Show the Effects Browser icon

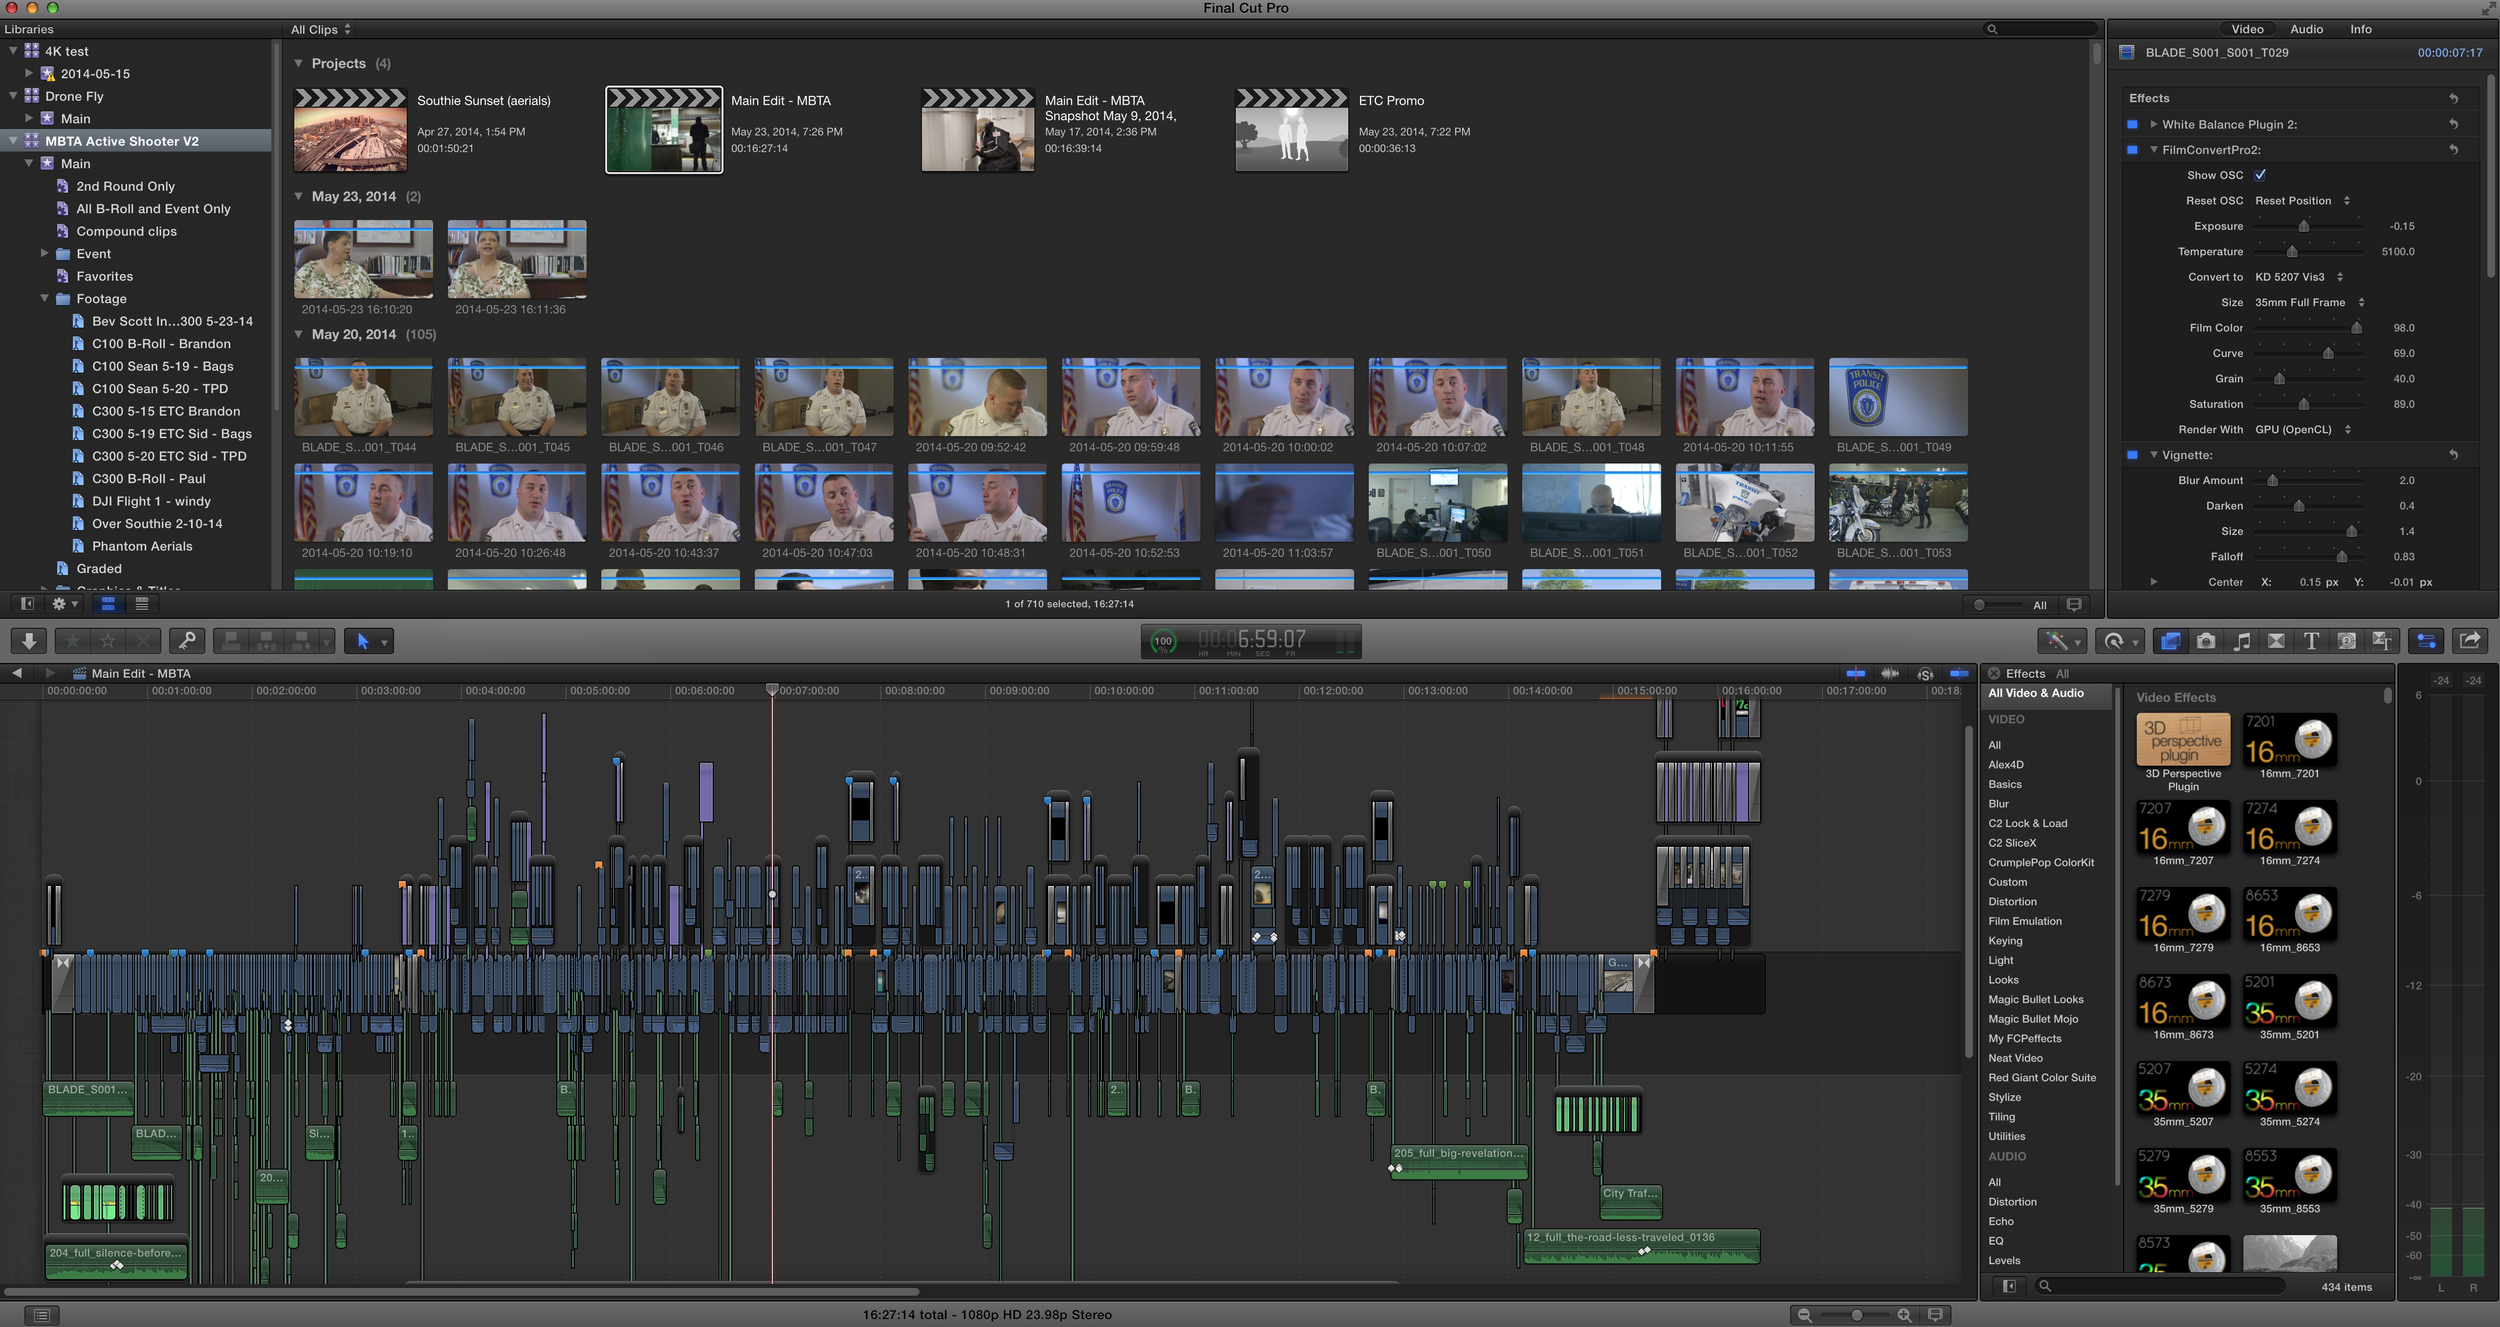coord(2170,641)
